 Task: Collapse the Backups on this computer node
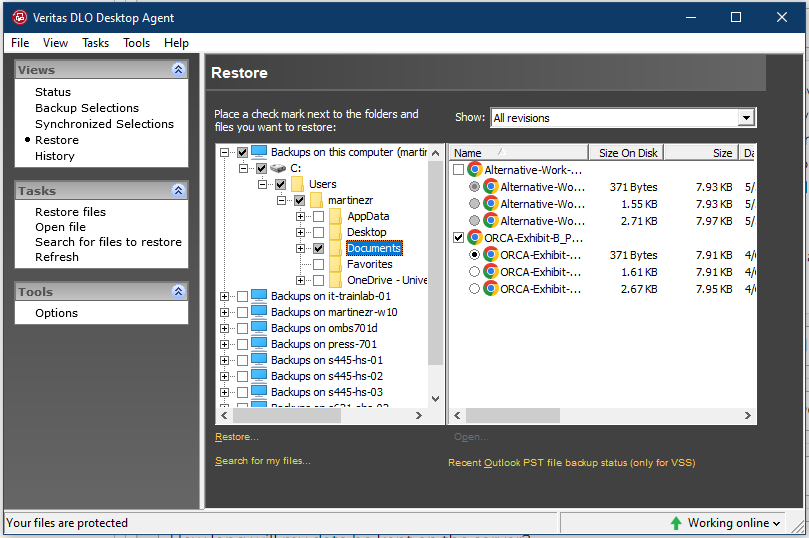[224, 152]
